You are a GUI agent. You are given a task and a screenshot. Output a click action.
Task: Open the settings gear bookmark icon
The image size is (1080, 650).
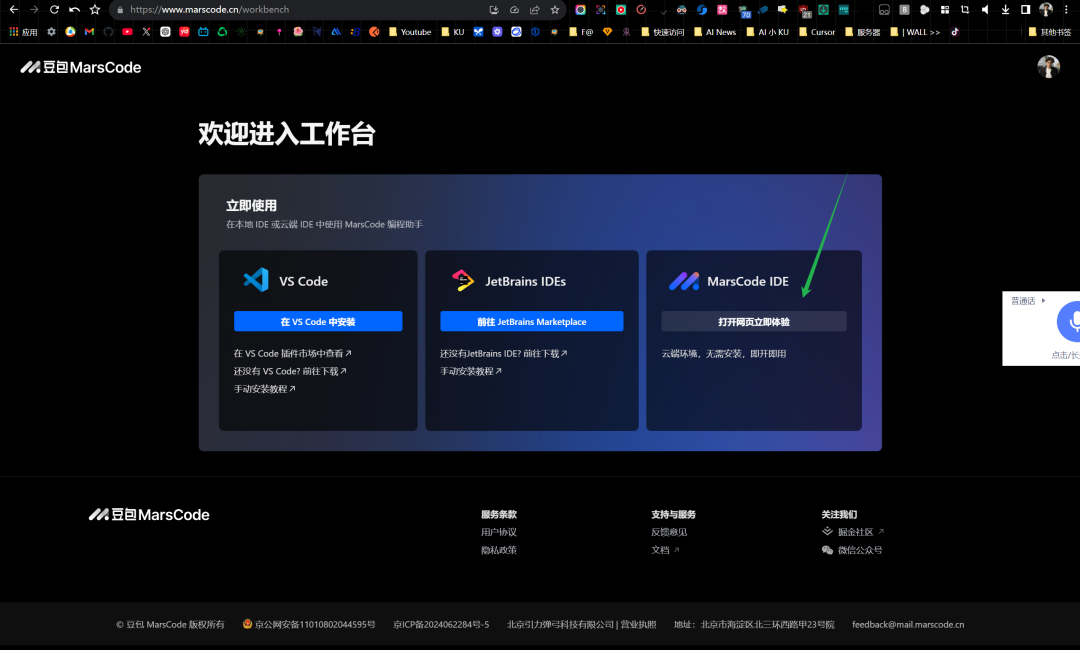(x=52, y=32)
